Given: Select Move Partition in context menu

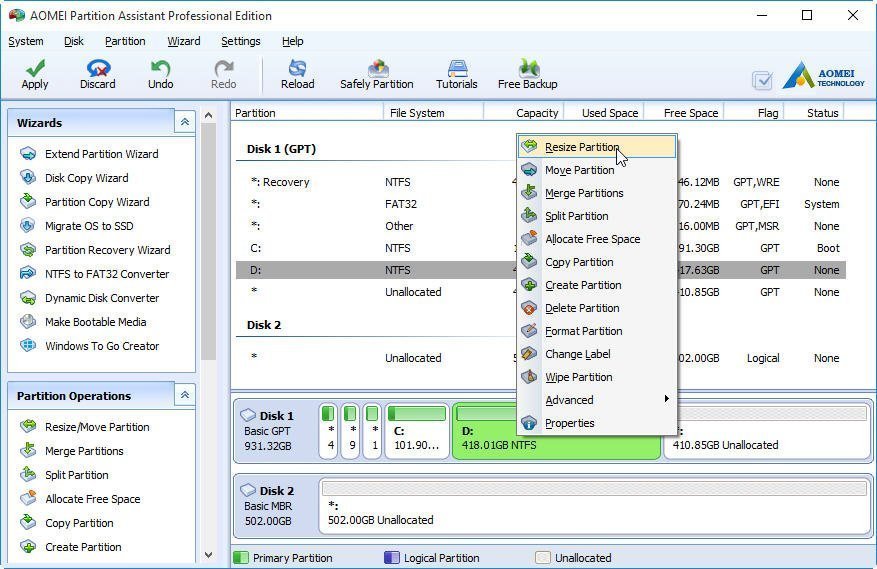Looking at the screenshot, I should click(597, 170).
